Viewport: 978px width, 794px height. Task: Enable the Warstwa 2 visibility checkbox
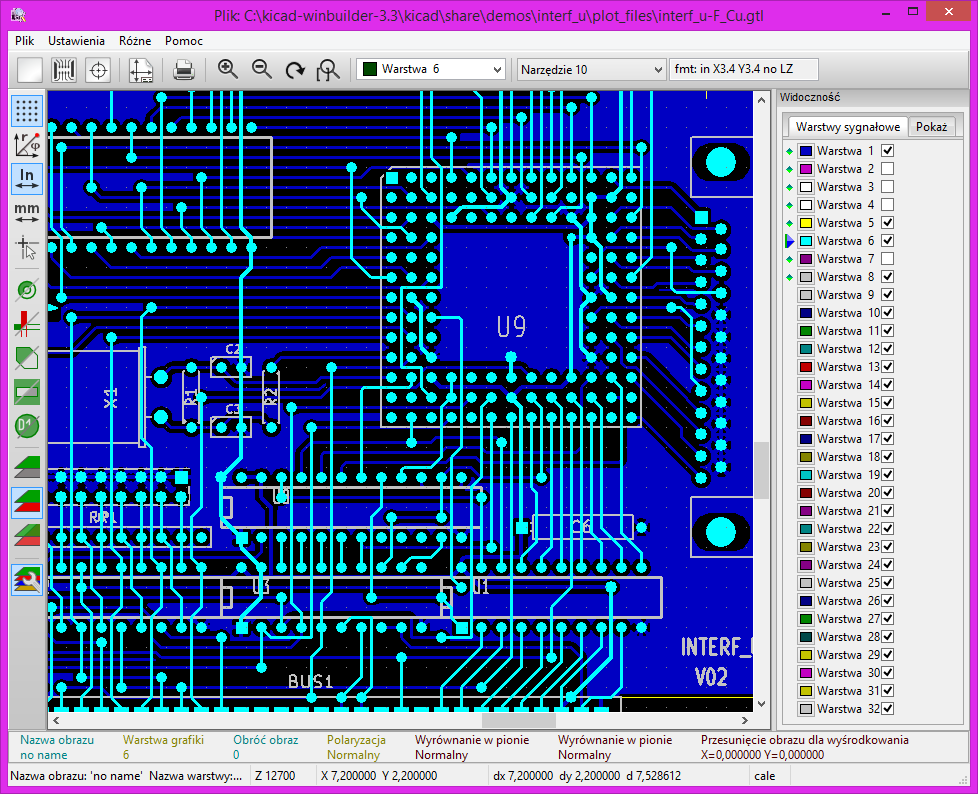(x=888, y=168)
